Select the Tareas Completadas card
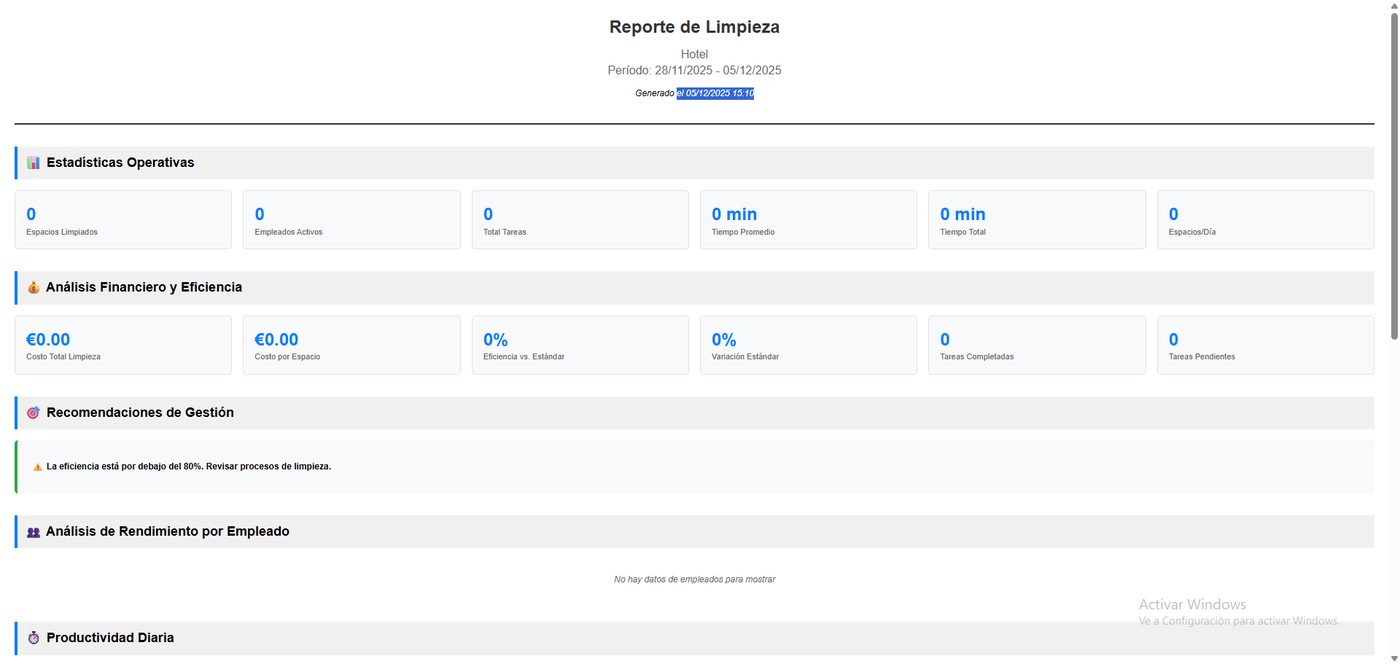Viewport: 1400px width, 664px height. point(1037,345)
